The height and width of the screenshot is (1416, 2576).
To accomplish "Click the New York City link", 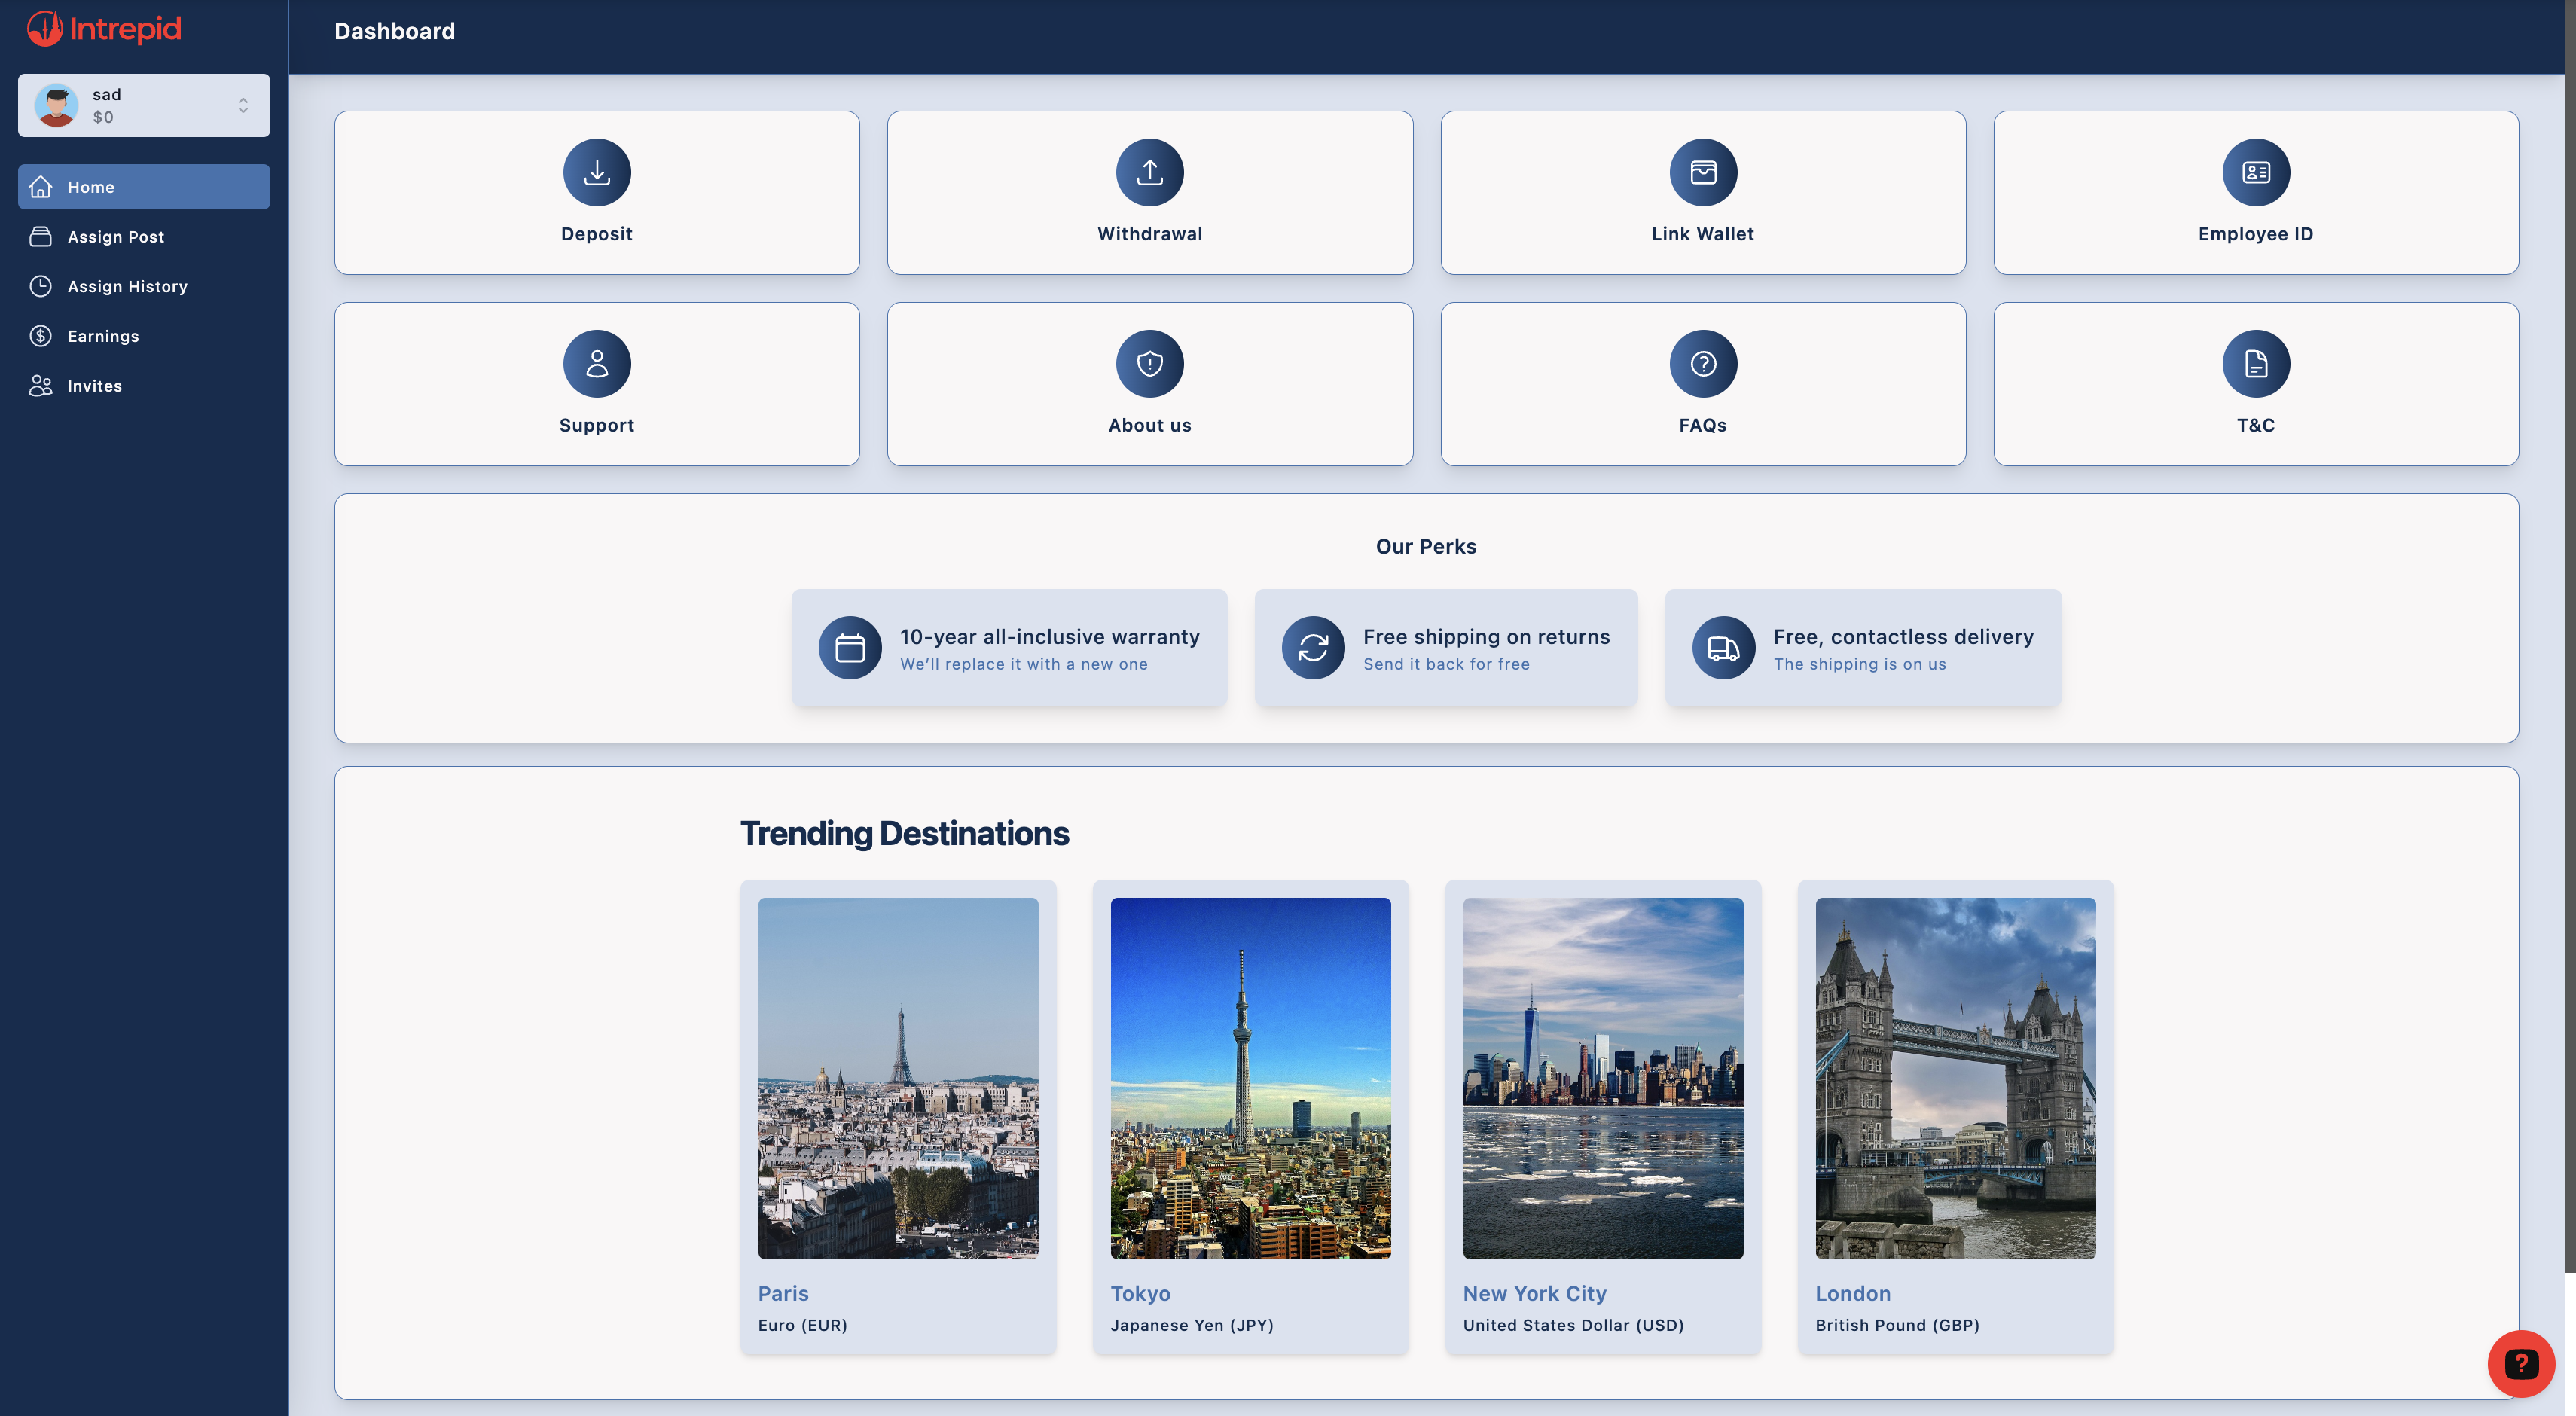I will 1534,1293.
